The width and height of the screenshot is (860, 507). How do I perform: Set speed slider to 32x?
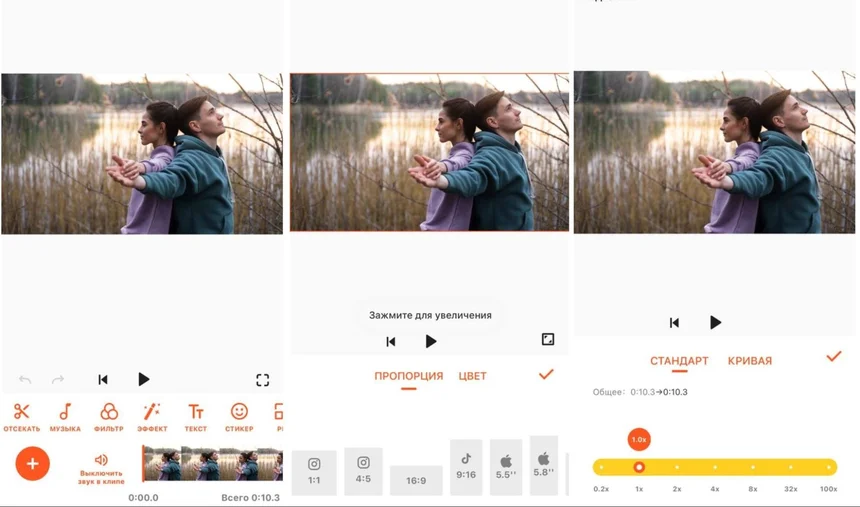pos(790,467)
